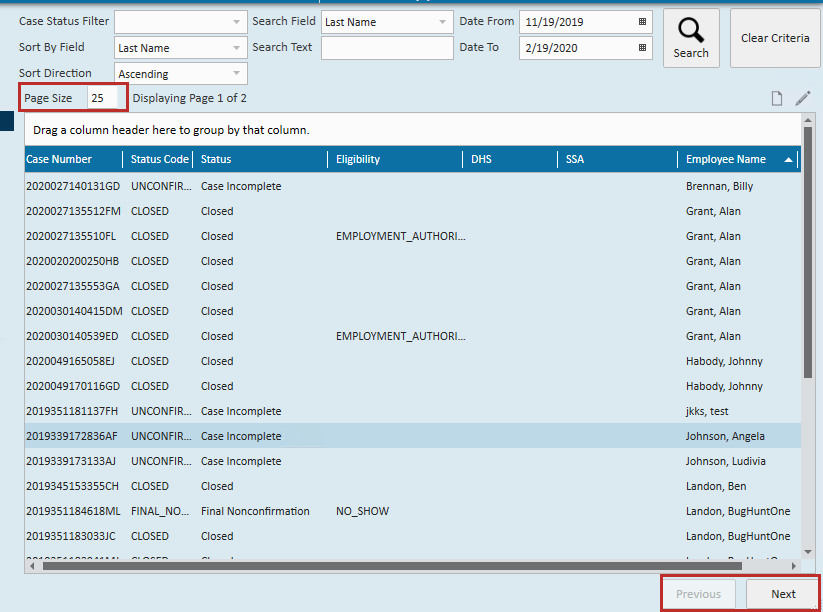Click employee name Landon, Ben
823x612 pixels.
coord(716,486)
